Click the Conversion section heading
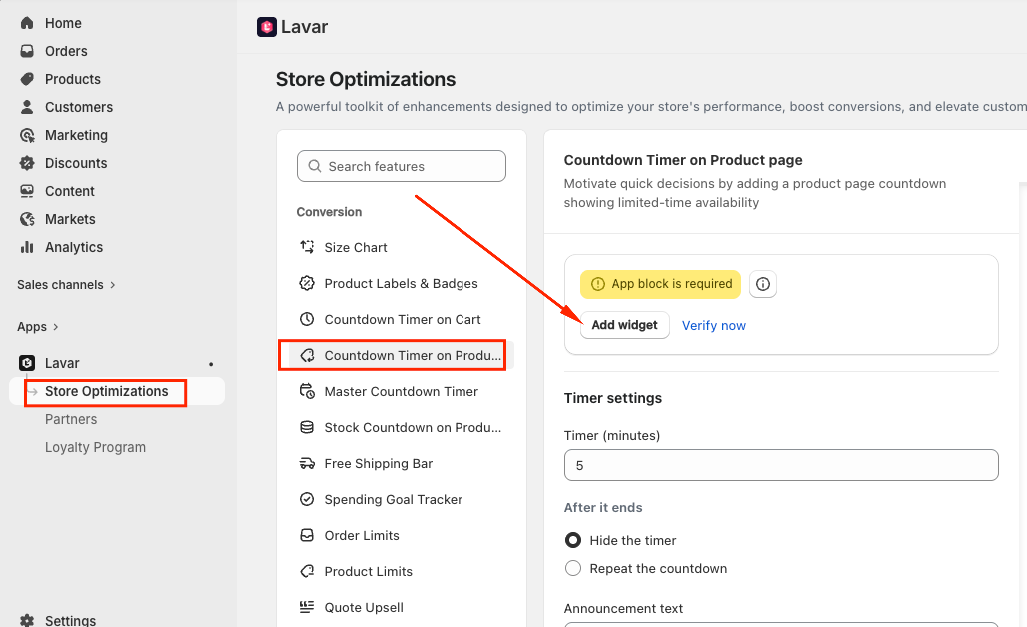 329,212
